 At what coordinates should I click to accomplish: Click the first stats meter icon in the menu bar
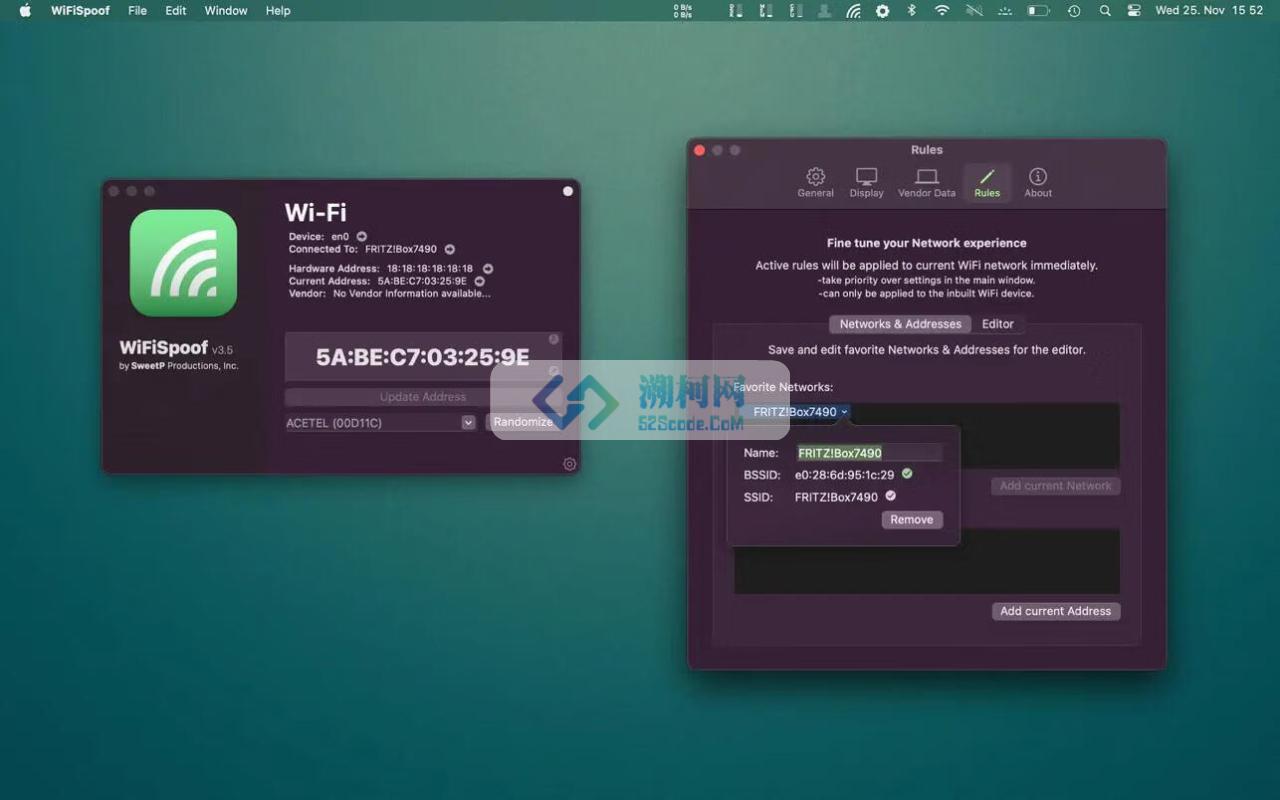pyautogui.click(x=736, y=11)
